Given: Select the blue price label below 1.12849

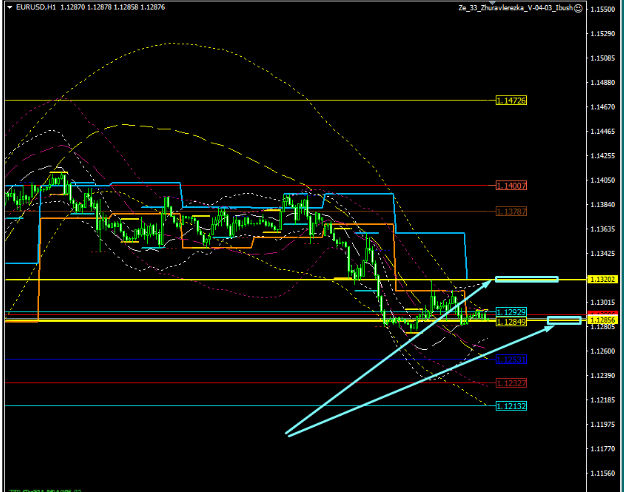Looking at the screenshot, I should click(511, 359).
